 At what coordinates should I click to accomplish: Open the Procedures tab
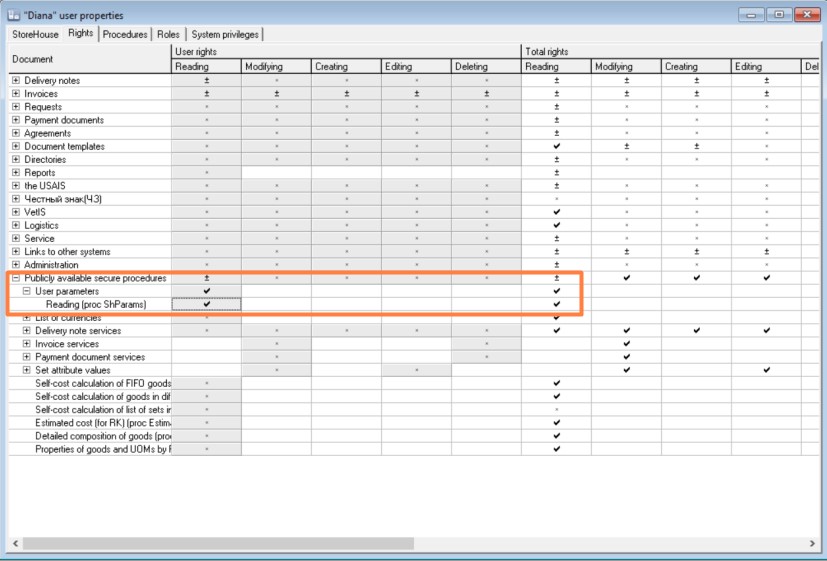125,34
